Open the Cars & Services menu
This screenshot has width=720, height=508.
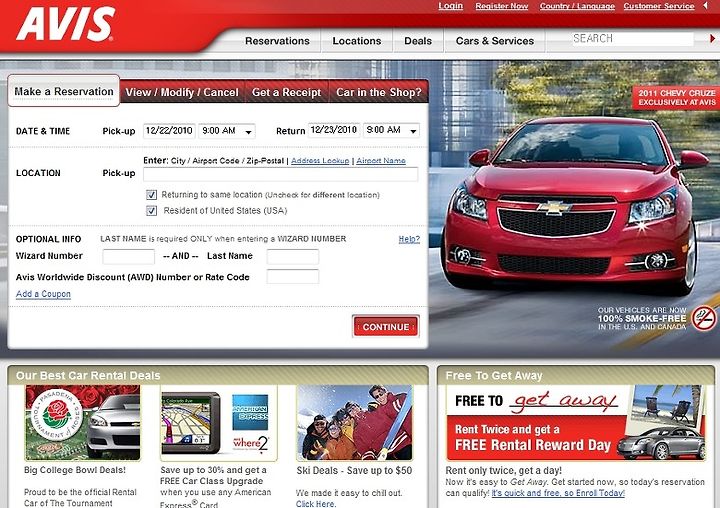495,41
